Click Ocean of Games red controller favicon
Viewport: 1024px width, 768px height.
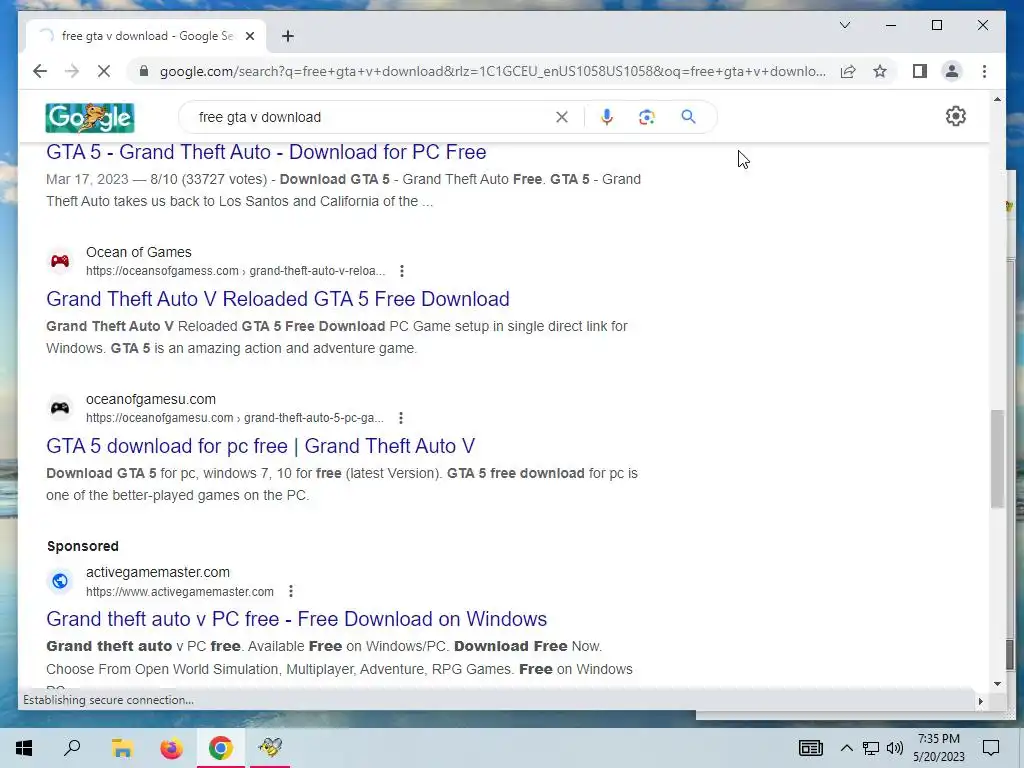pos(60,261)
